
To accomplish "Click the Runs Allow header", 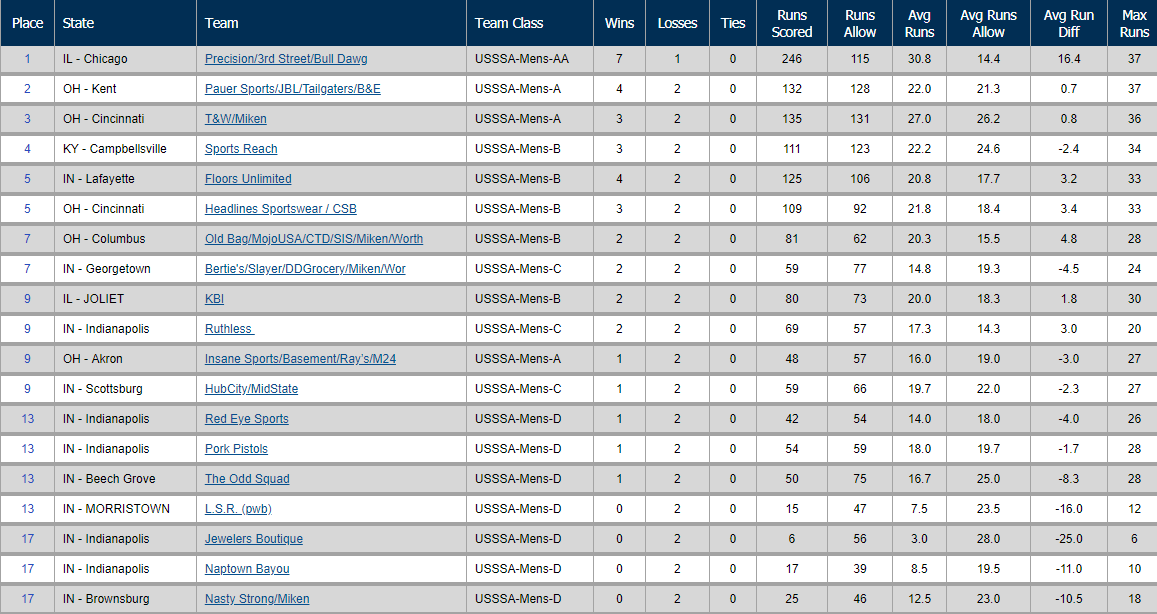I will click(860, 24).
